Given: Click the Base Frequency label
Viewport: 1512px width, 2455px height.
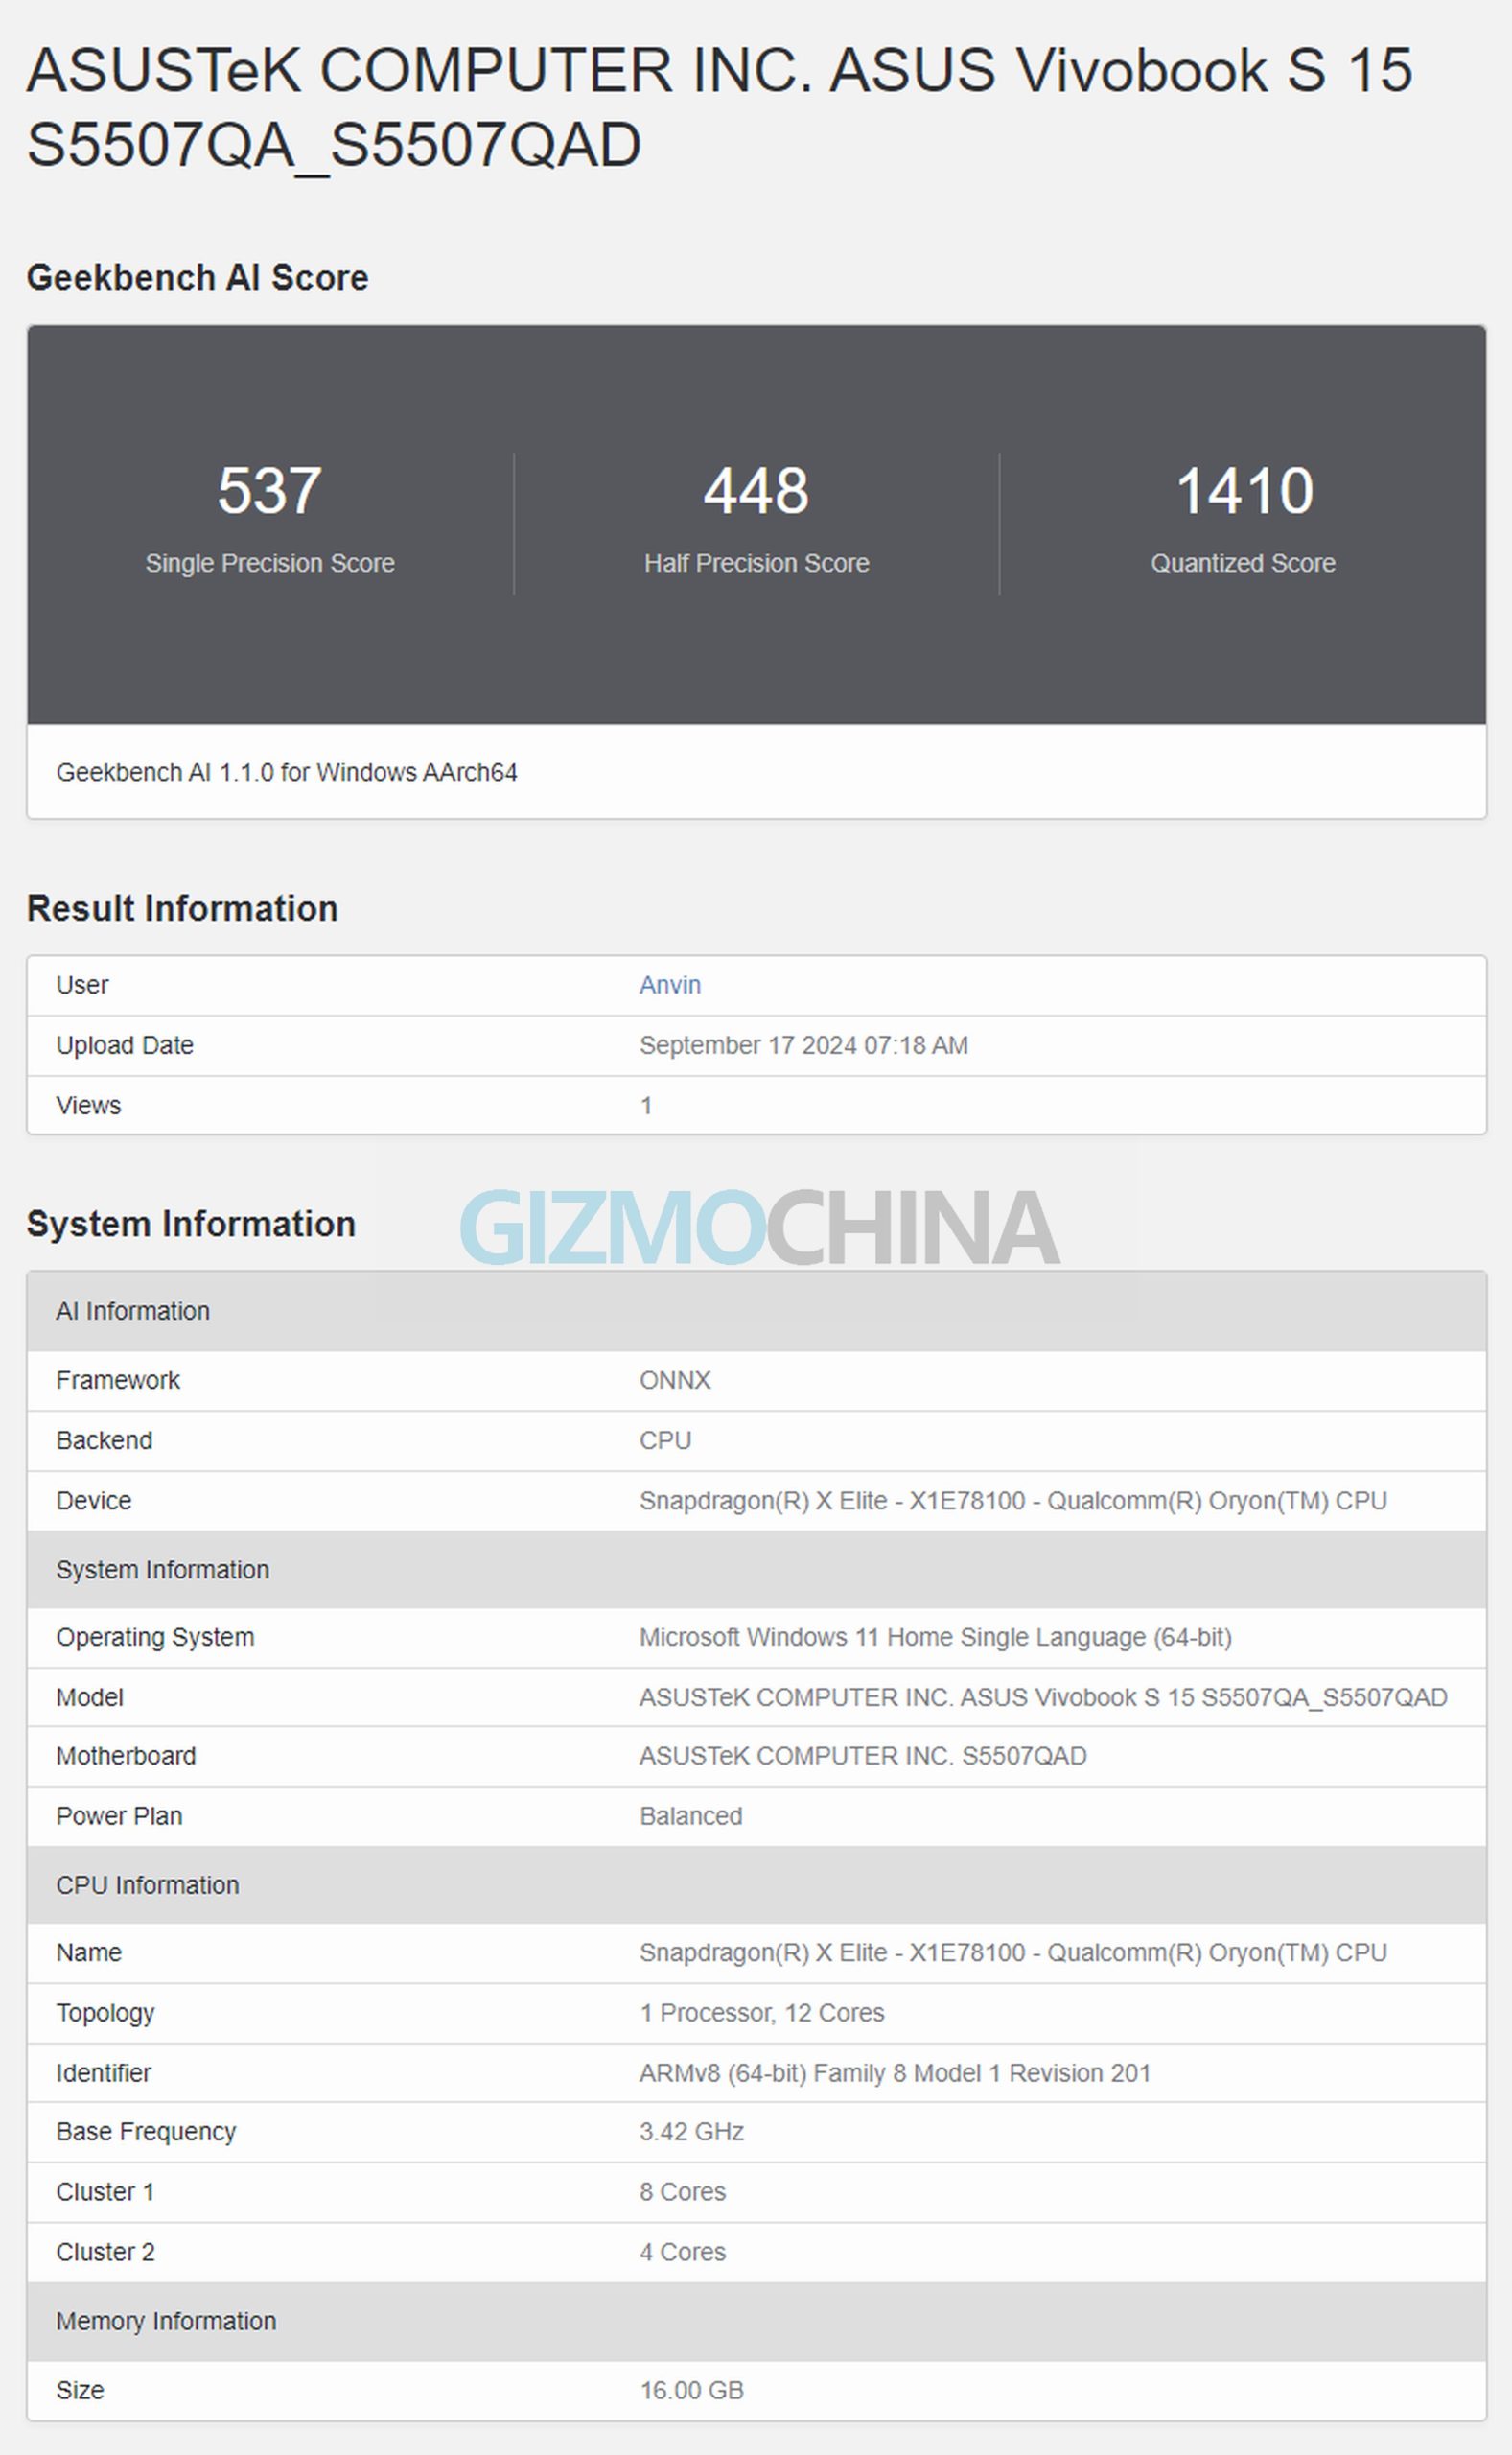Looking at the screenshot, I should [x=146, y=2131].
